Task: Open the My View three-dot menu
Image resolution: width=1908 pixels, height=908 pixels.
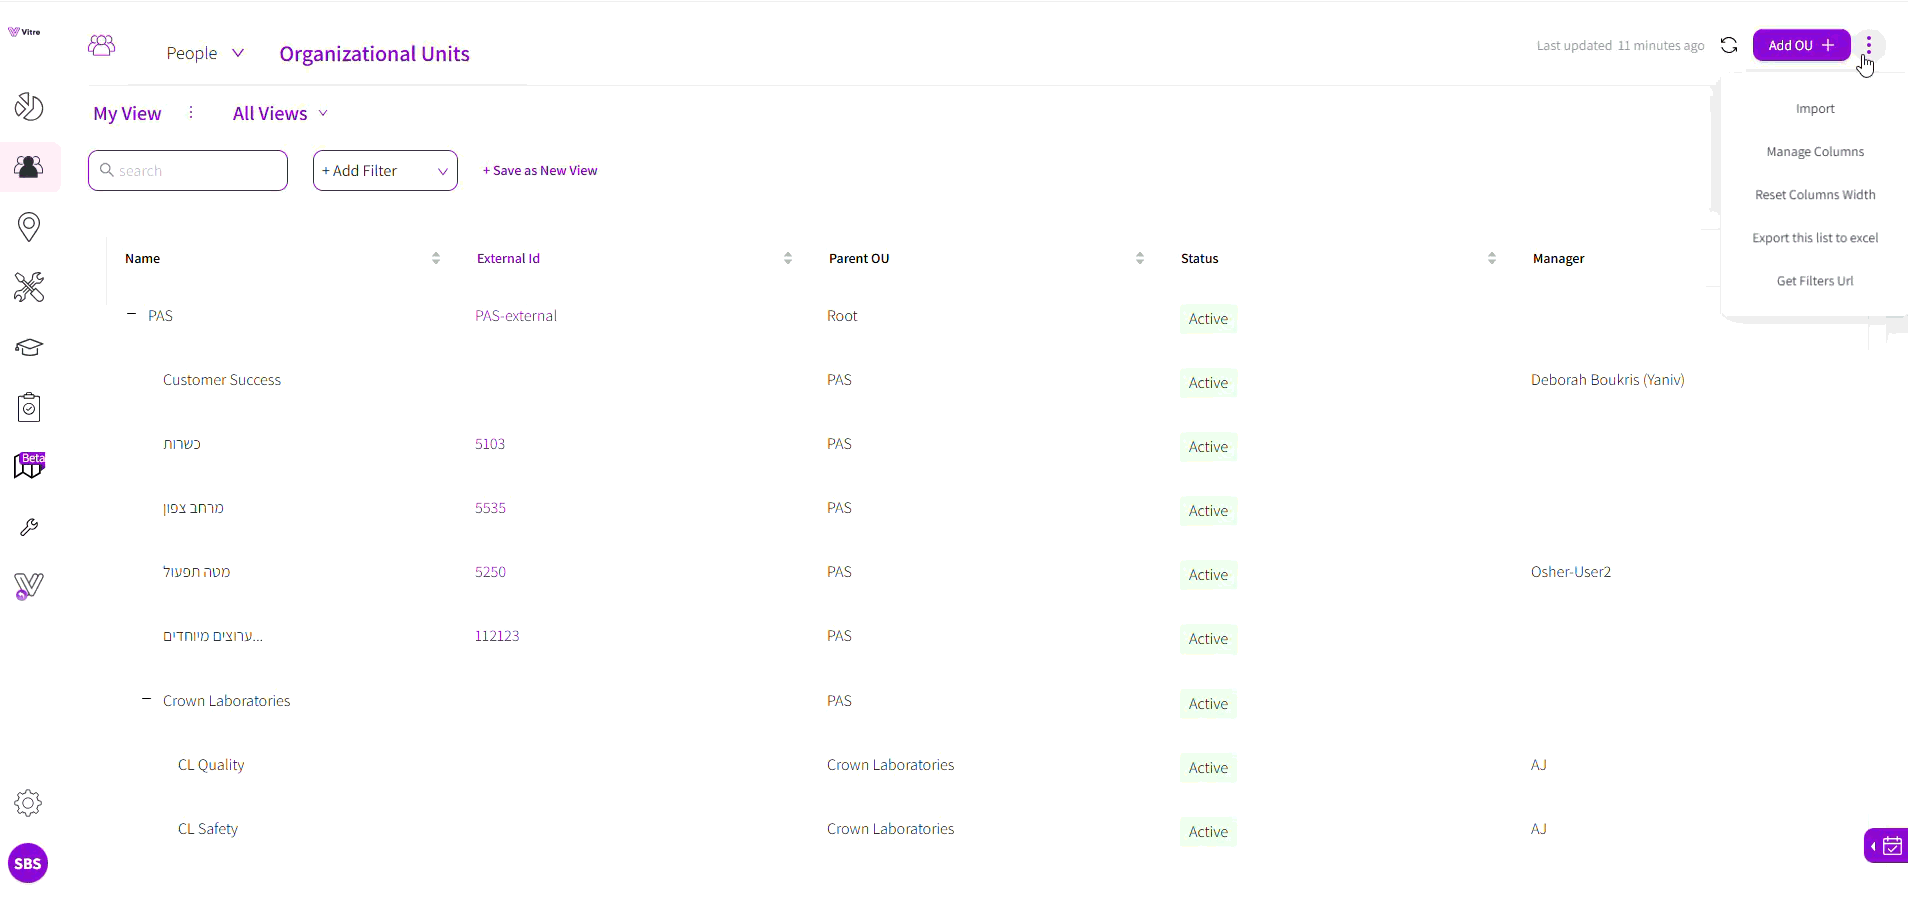Action: point(191,113)
